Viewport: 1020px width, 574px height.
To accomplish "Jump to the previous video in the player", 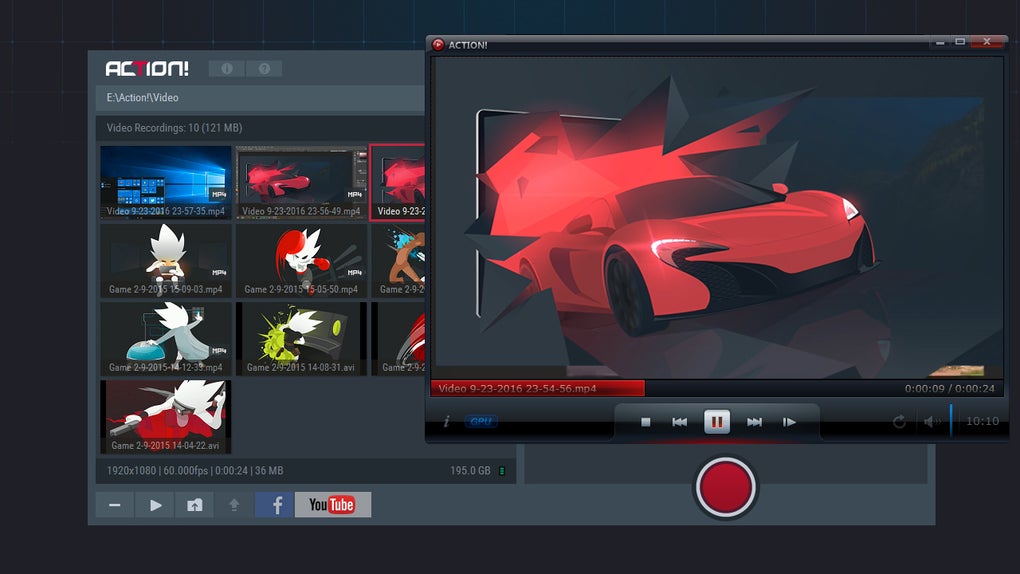I will tap(680, 422).
